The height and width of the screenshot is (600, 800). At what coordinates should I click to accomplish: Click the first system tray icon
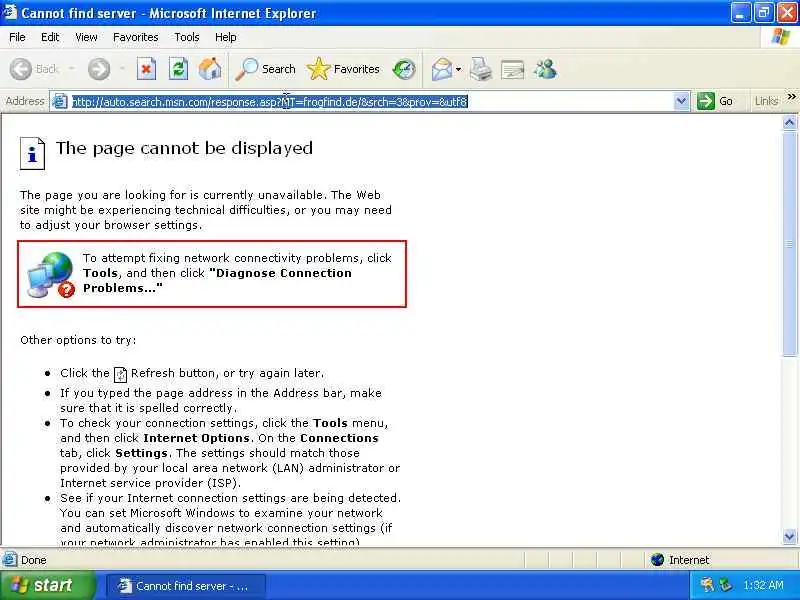click(707, 585)
